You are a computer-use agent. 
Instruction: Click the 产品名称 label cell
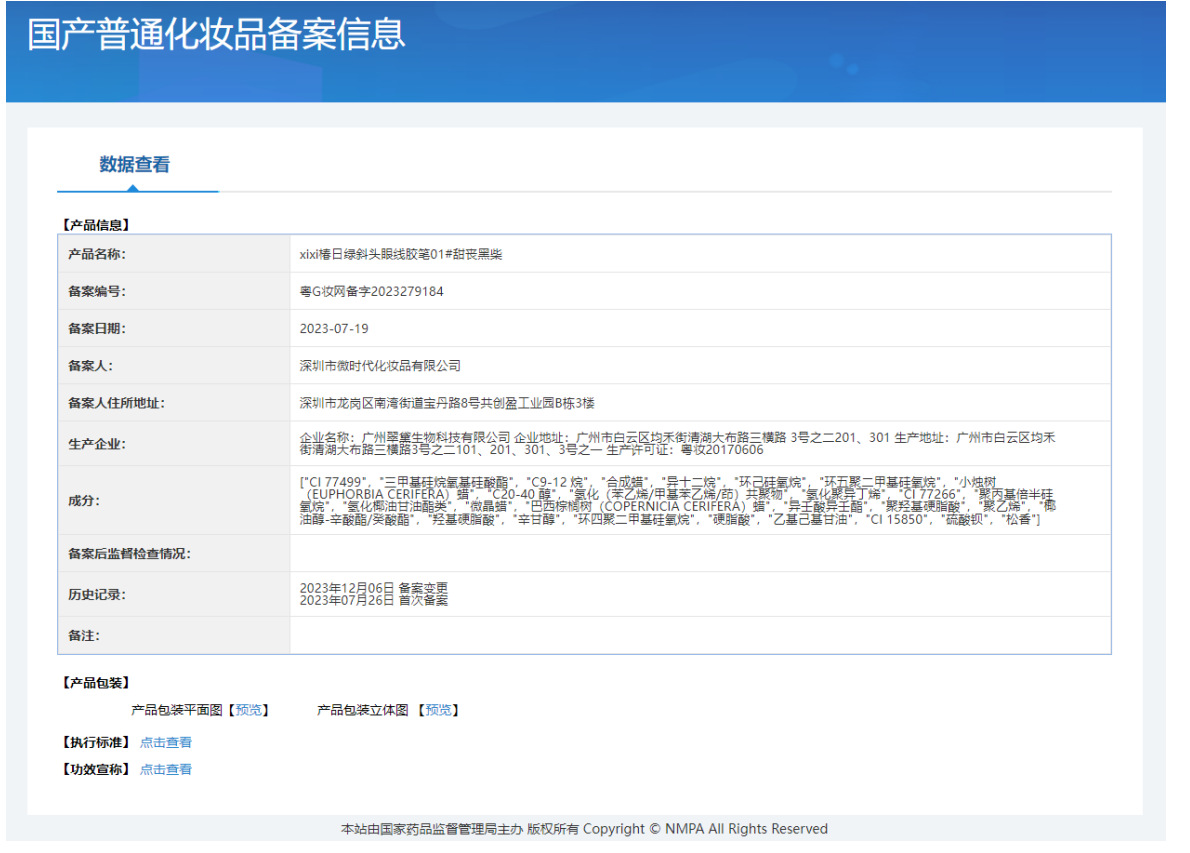click(x=174, y=253)
